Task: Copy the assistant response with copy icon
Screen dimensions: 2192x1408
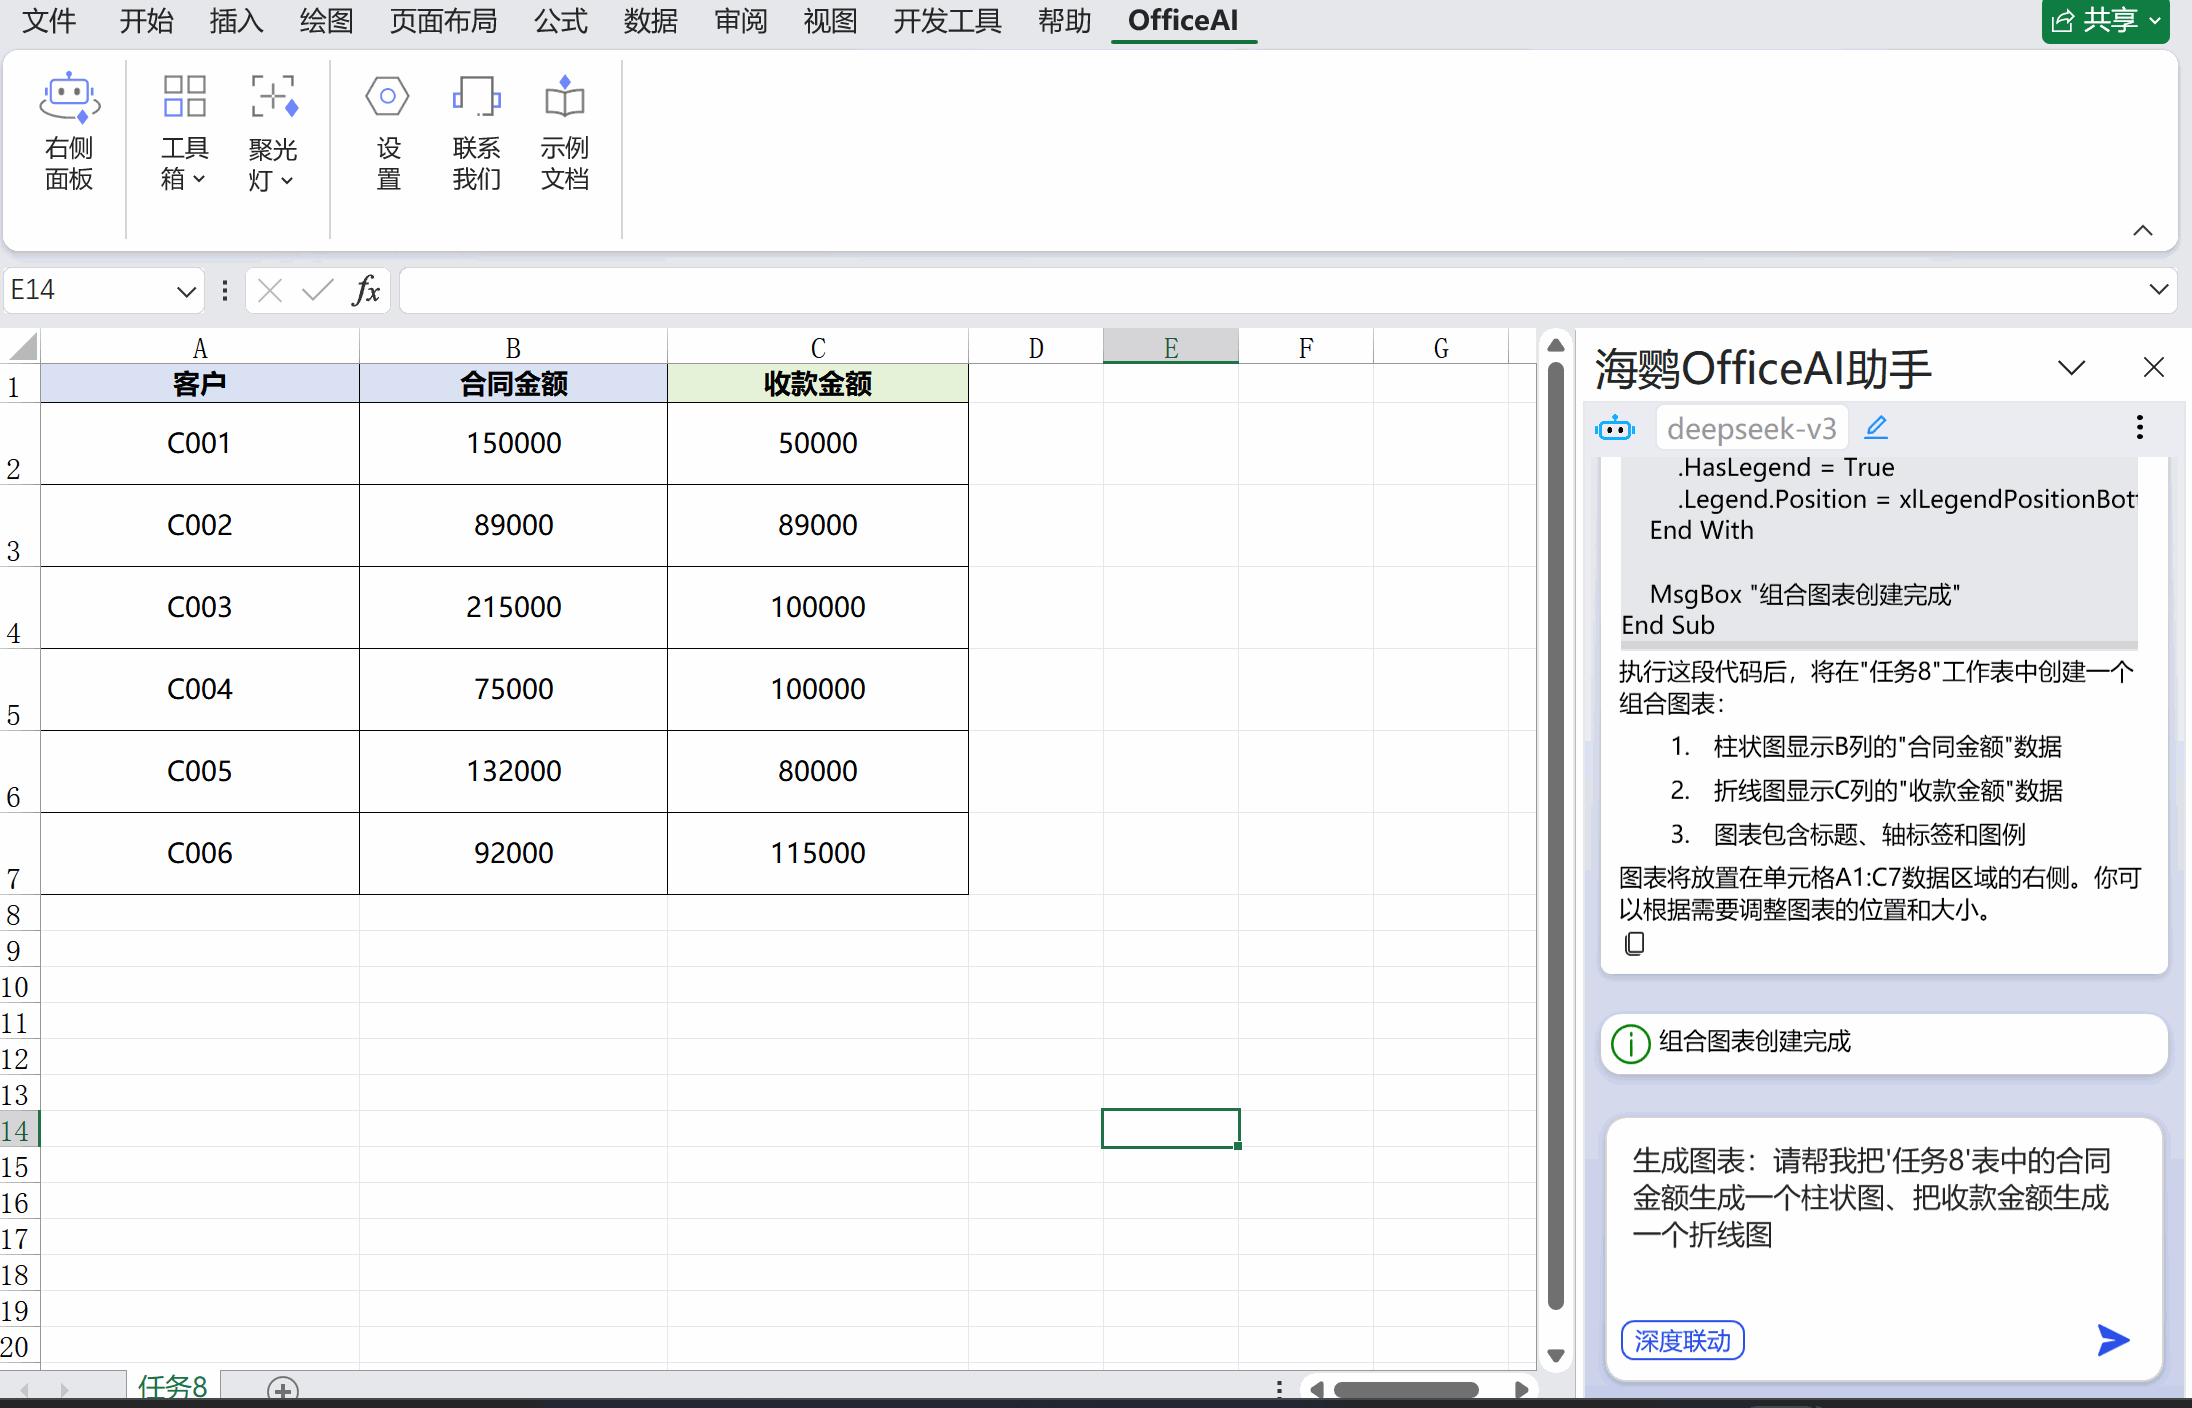Action: [1634, 944]
